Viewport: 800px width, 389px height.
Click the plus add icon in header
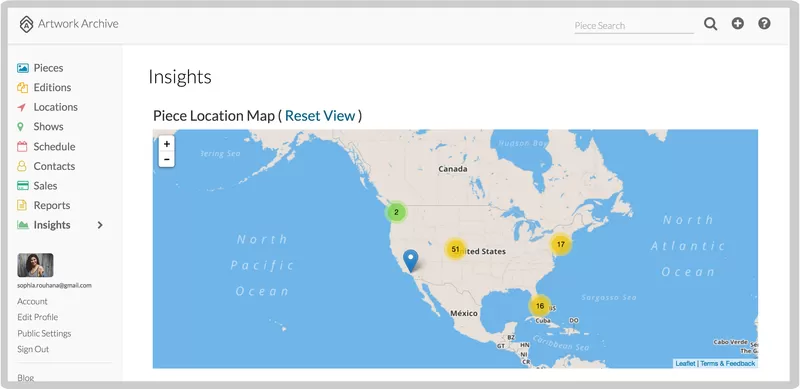coord(738,23)
